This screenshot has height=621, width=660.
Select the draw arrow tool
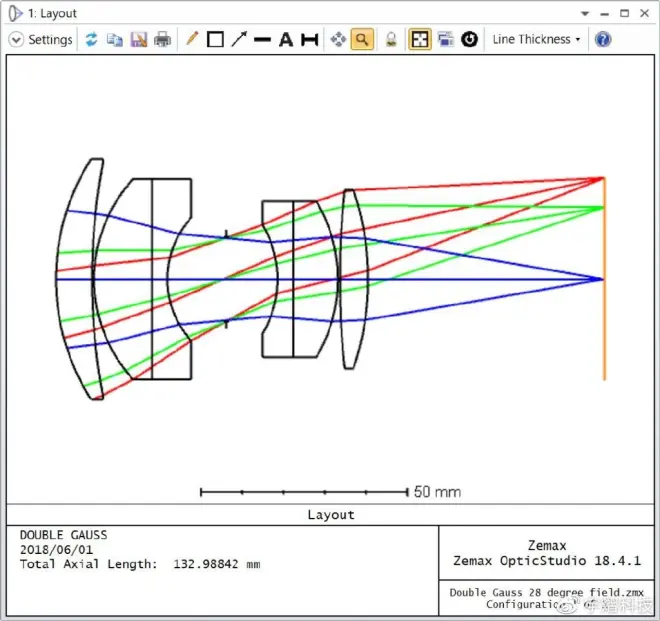pyautogui.click(x=239, y=39)
